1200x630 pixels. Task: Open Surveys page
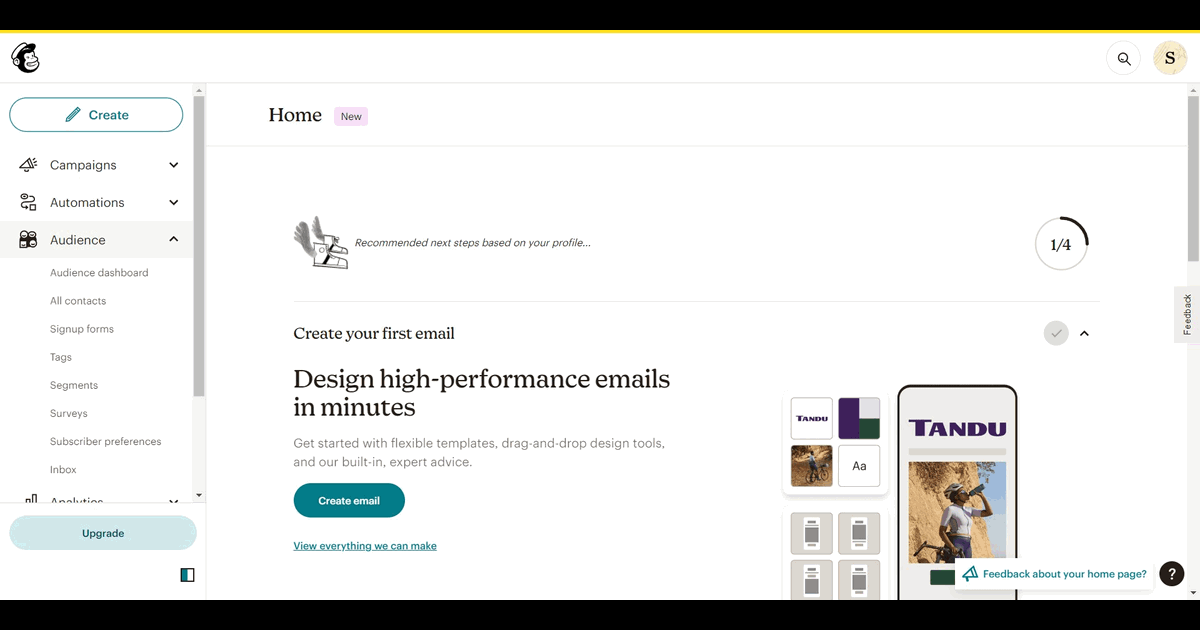pyautogui.click(x=69, y=413)
